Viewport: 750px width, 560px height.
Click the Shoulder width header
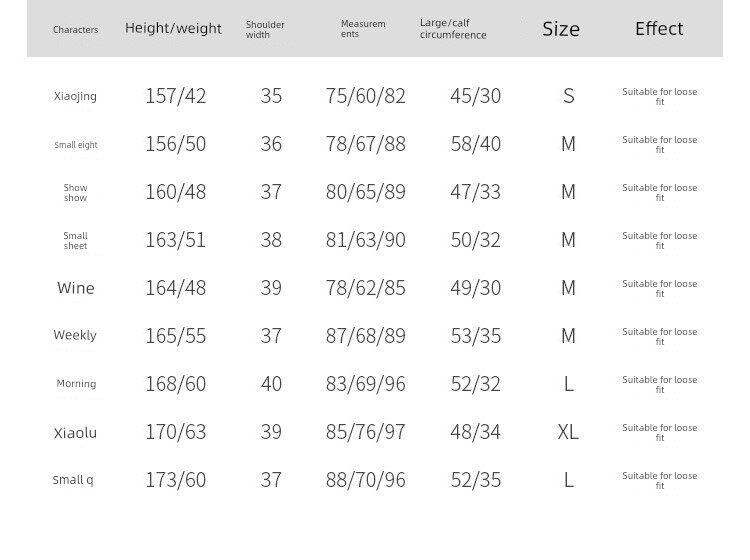tap(265, 30)
